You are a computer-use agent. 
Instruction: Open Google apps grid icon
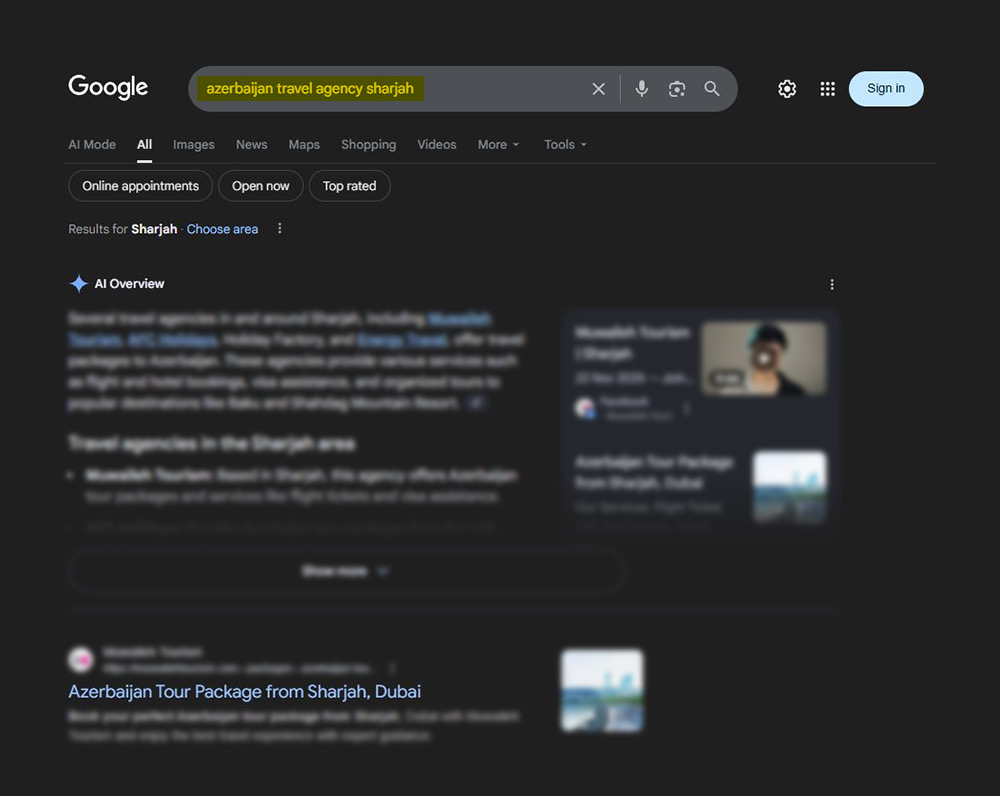click(827, 89)
